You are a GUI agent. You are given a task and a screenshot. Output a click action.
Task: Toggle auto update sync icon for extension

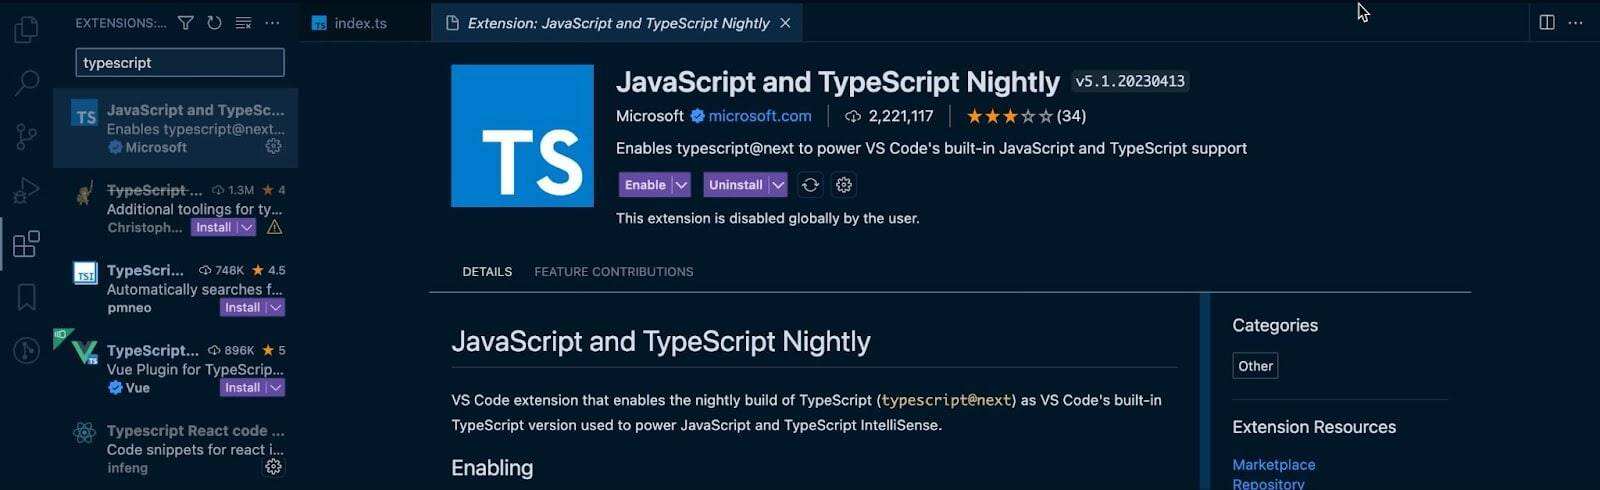click(x=810, y=185)
